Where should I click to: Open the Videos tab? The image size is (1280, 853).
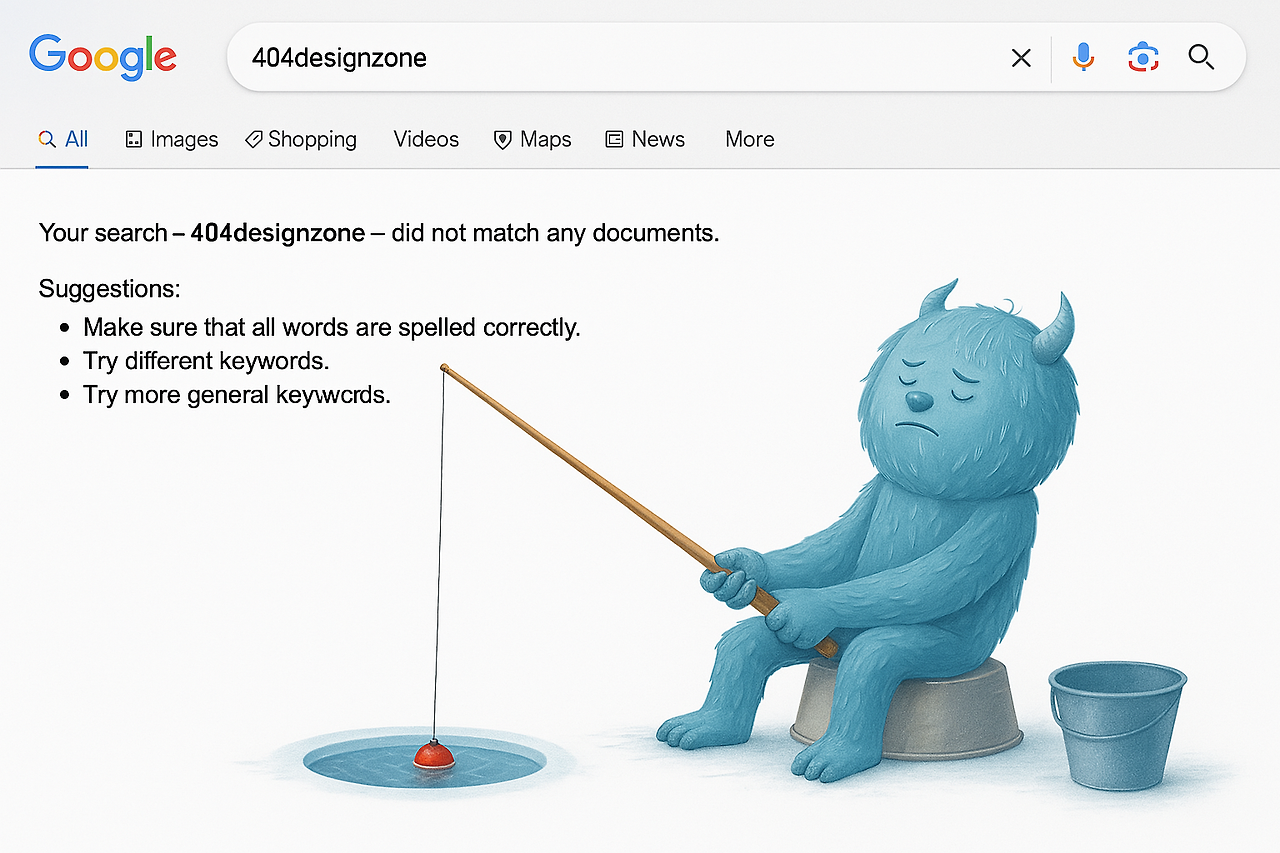click(426, 139)
